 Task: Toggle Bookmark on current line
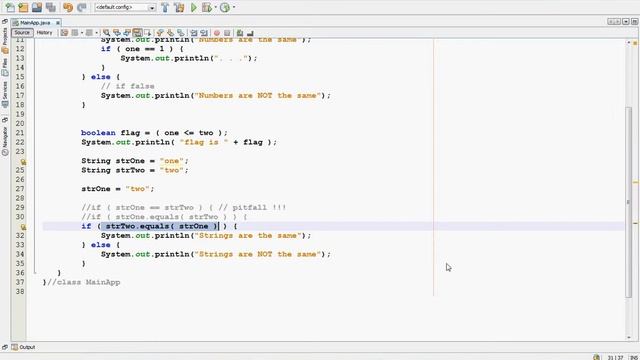pos(180,33)
